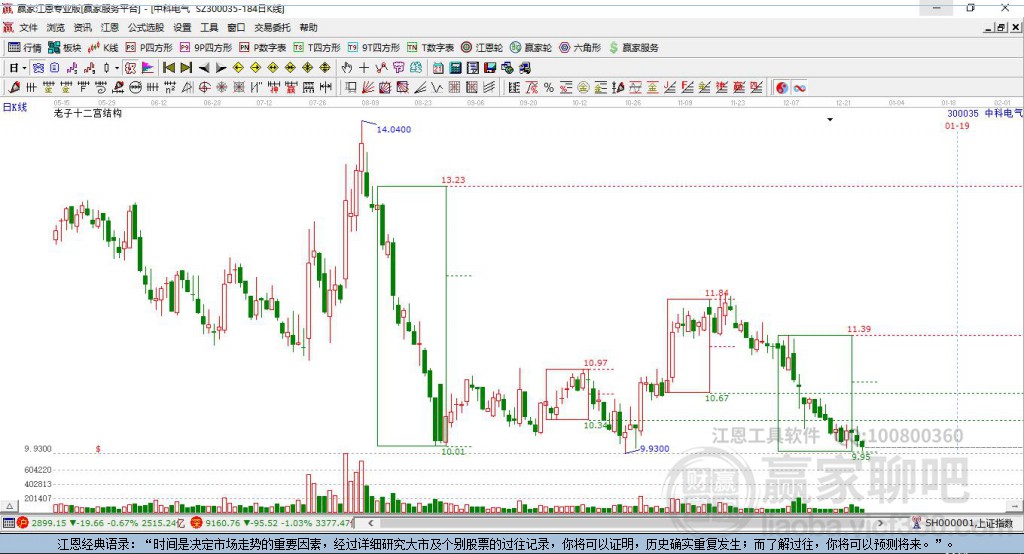Open the 文件 menu
Image resolution: width=1024 pixels, height=554 pixels.
[29, 27]
